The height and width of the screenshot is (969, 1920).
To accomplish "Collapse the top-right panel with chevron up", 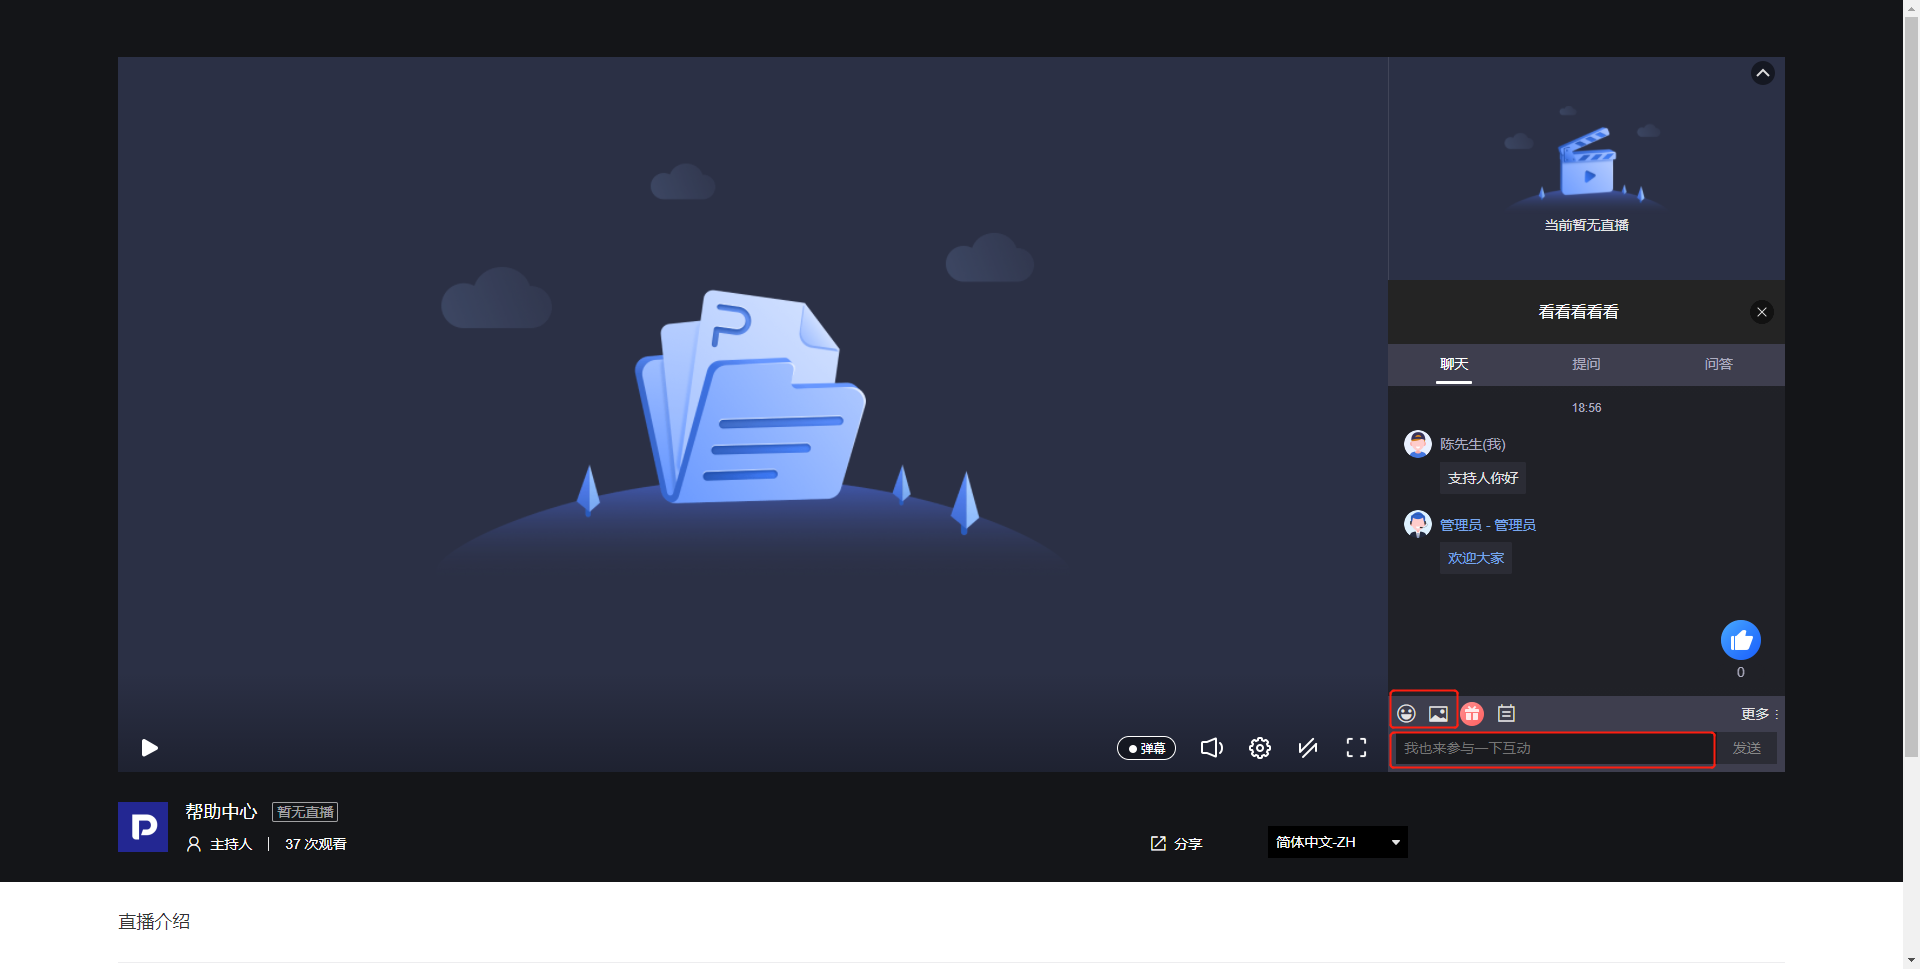I will pyautogui.click(x=1763, y=73).
